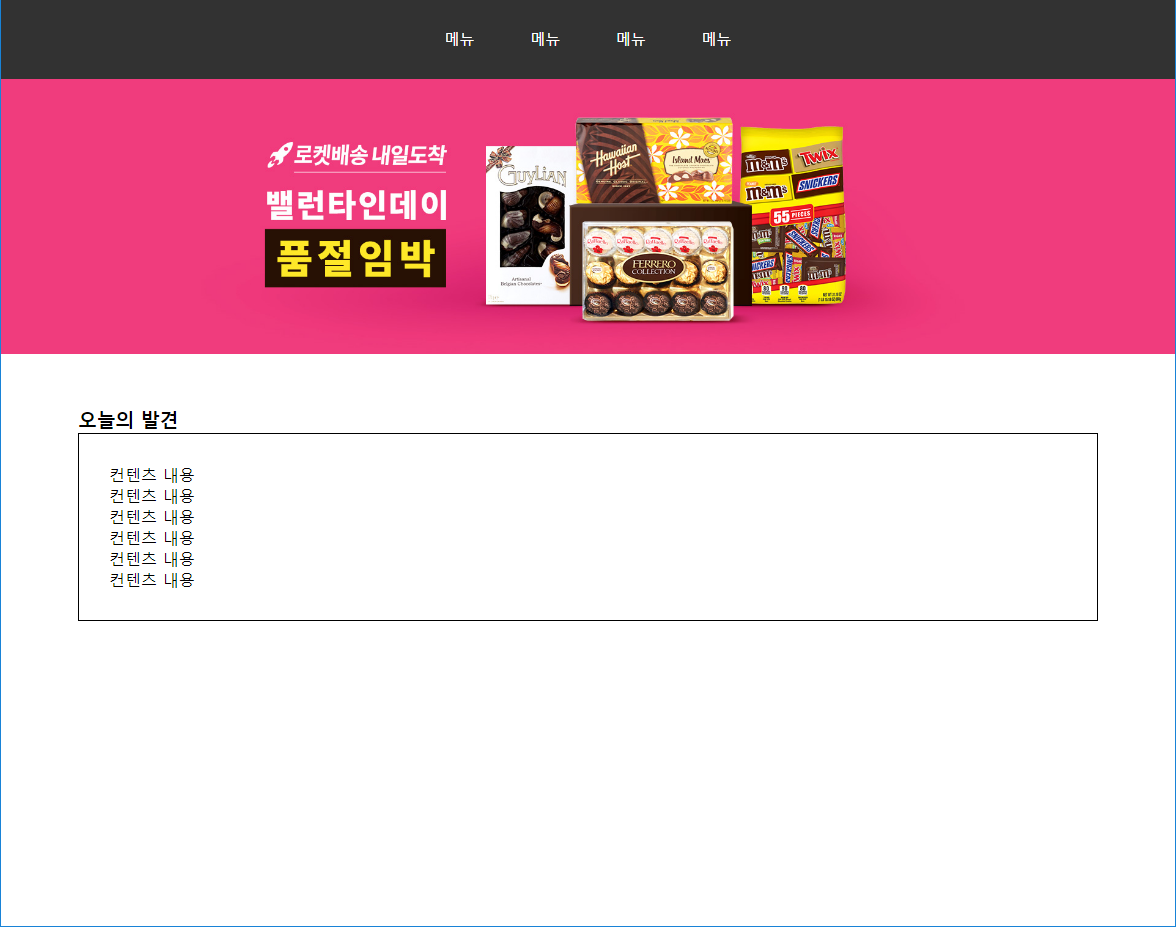
Task: Click the 밸런타인데이 banner headline
Action: (x=357, y=205)
